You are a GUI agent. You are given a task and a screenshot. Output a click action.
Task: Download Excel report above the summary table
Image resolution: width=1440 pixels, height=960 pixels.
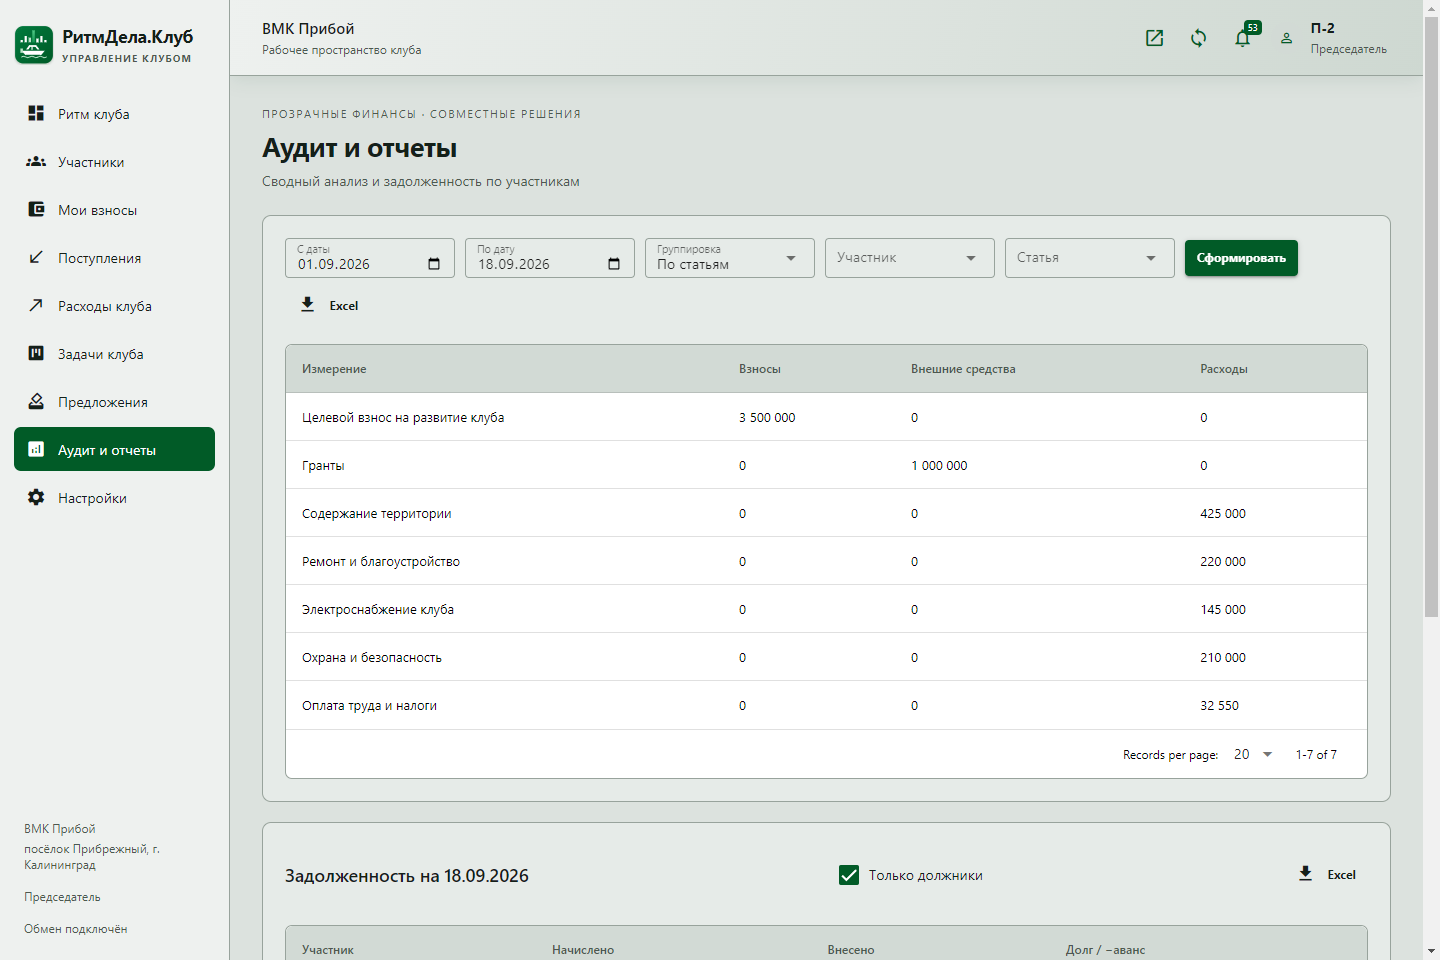click(329, 305)
